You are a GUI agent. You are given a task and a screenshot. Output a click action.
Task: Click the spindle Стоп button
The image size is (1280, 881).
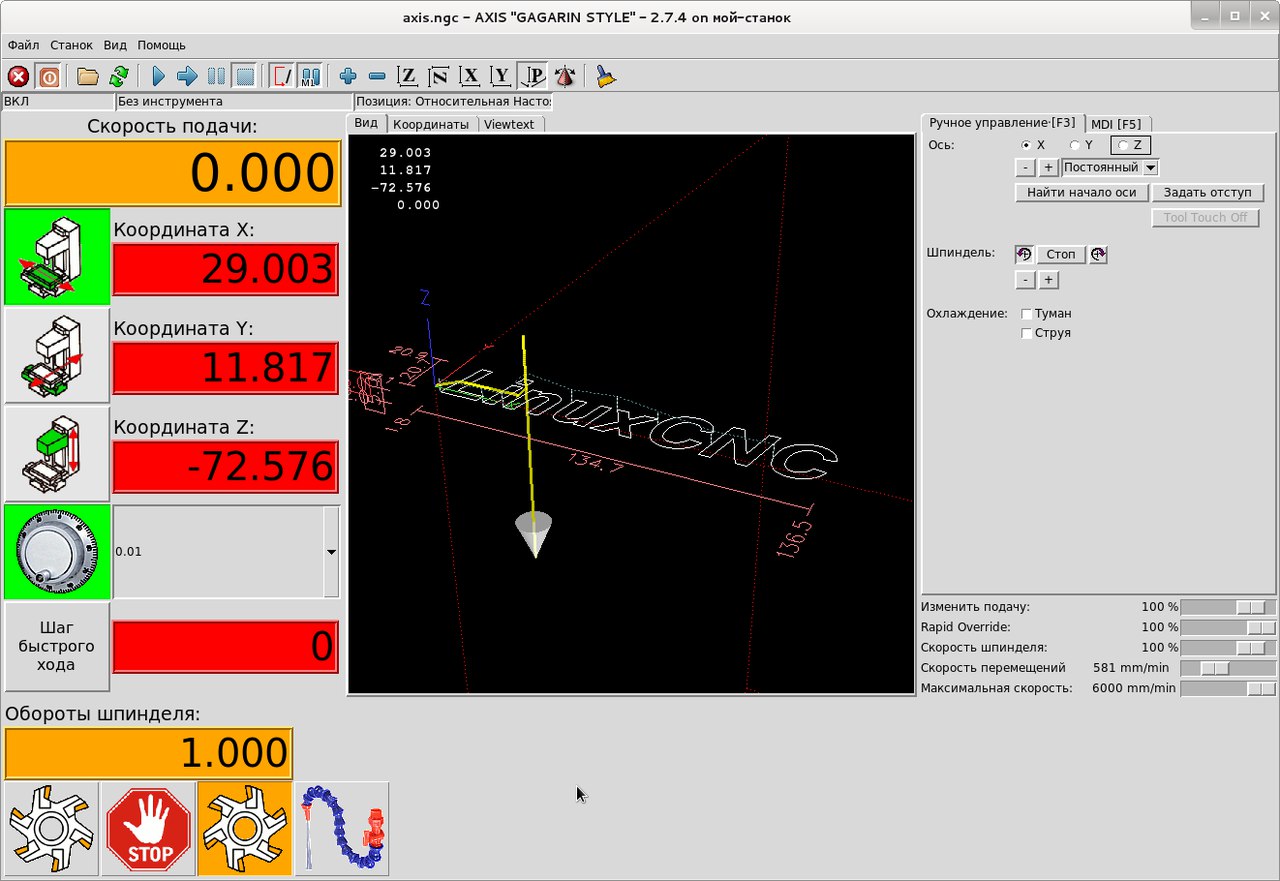(1061, 255)
